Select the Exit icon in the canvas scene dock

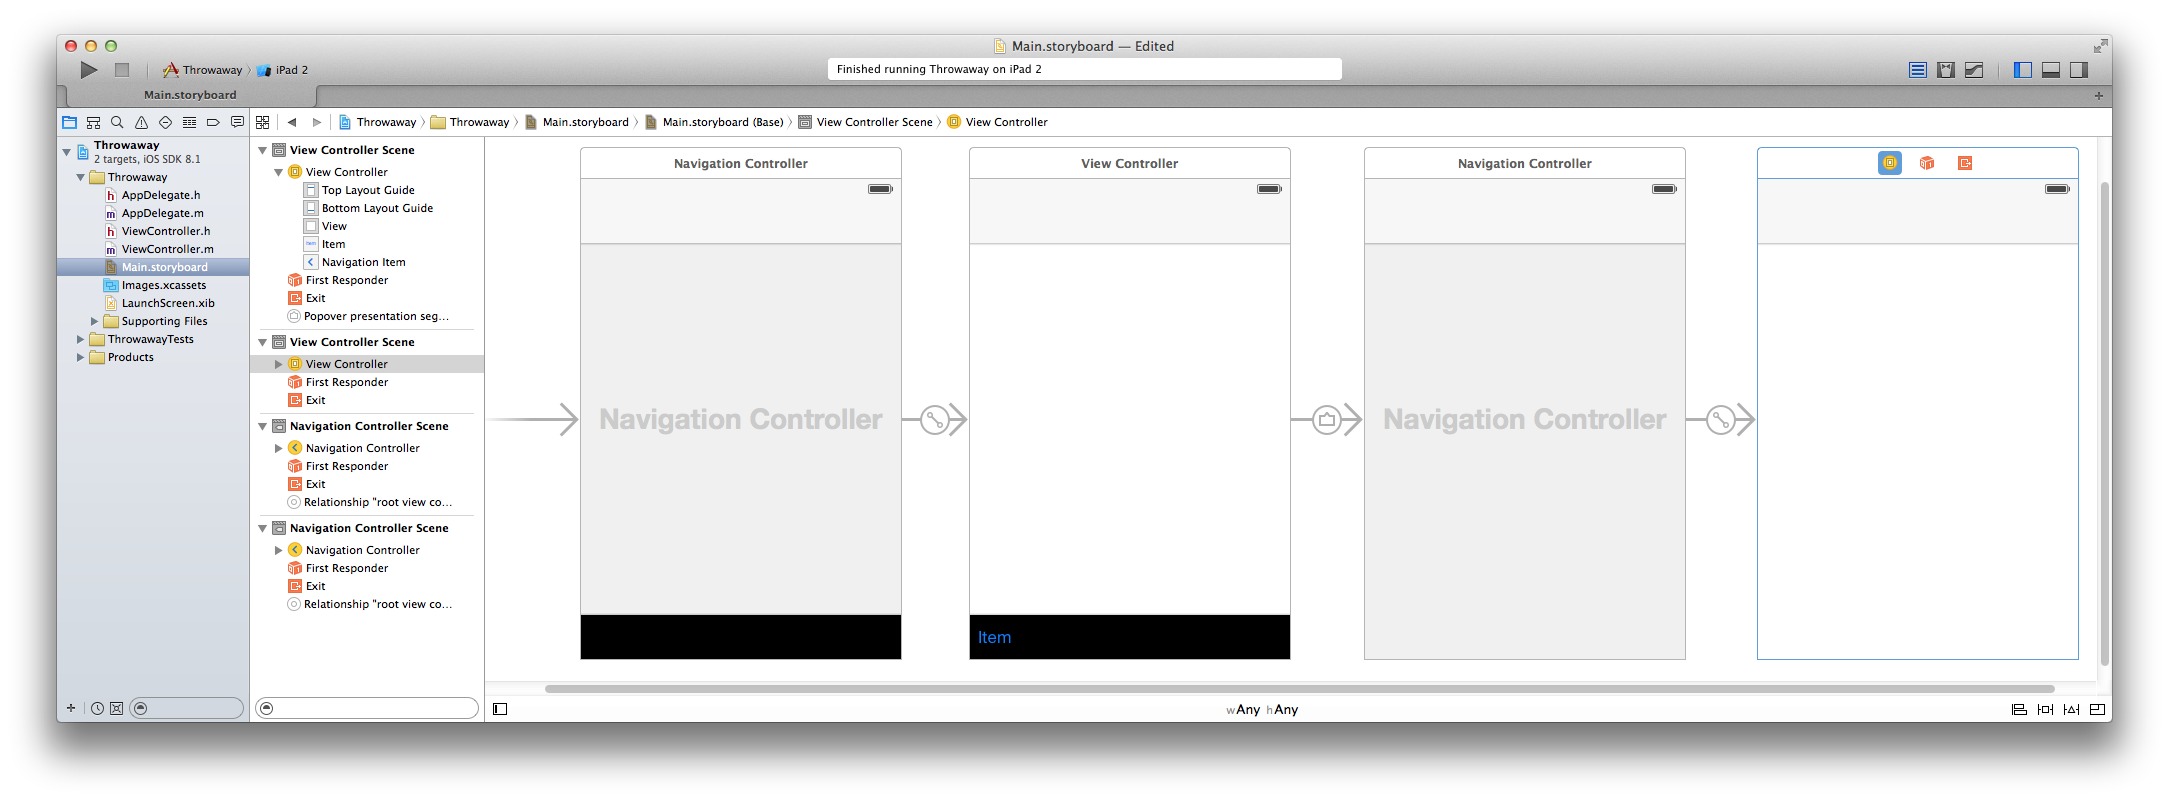tap(1965, 163)
